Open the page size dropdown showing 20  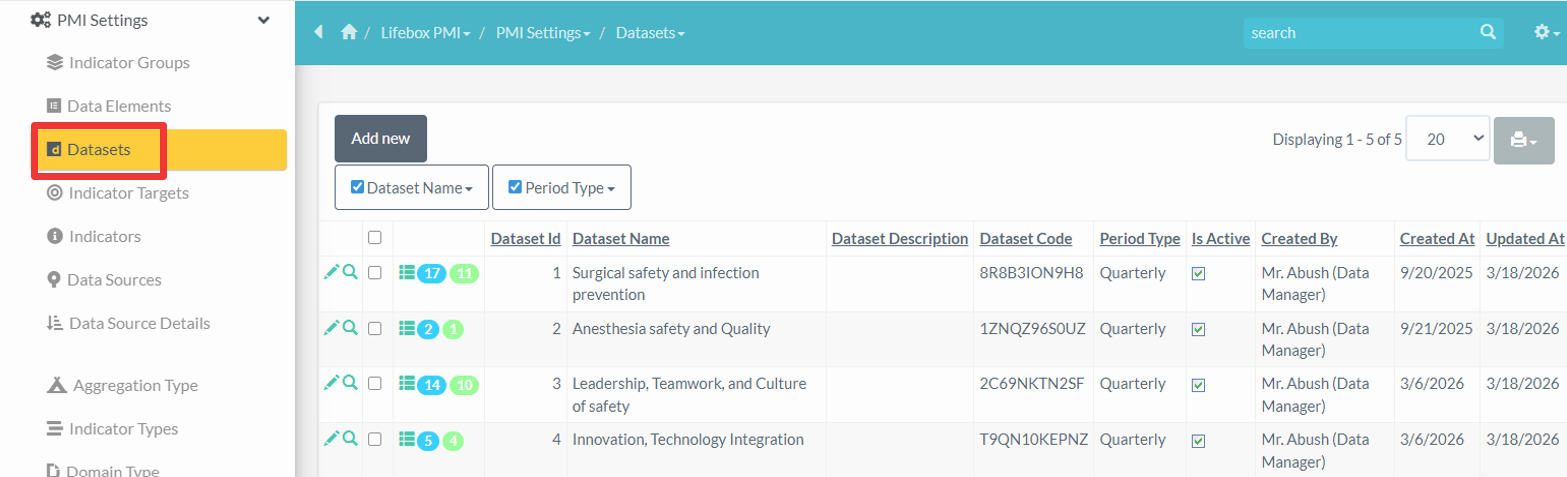1448,140
